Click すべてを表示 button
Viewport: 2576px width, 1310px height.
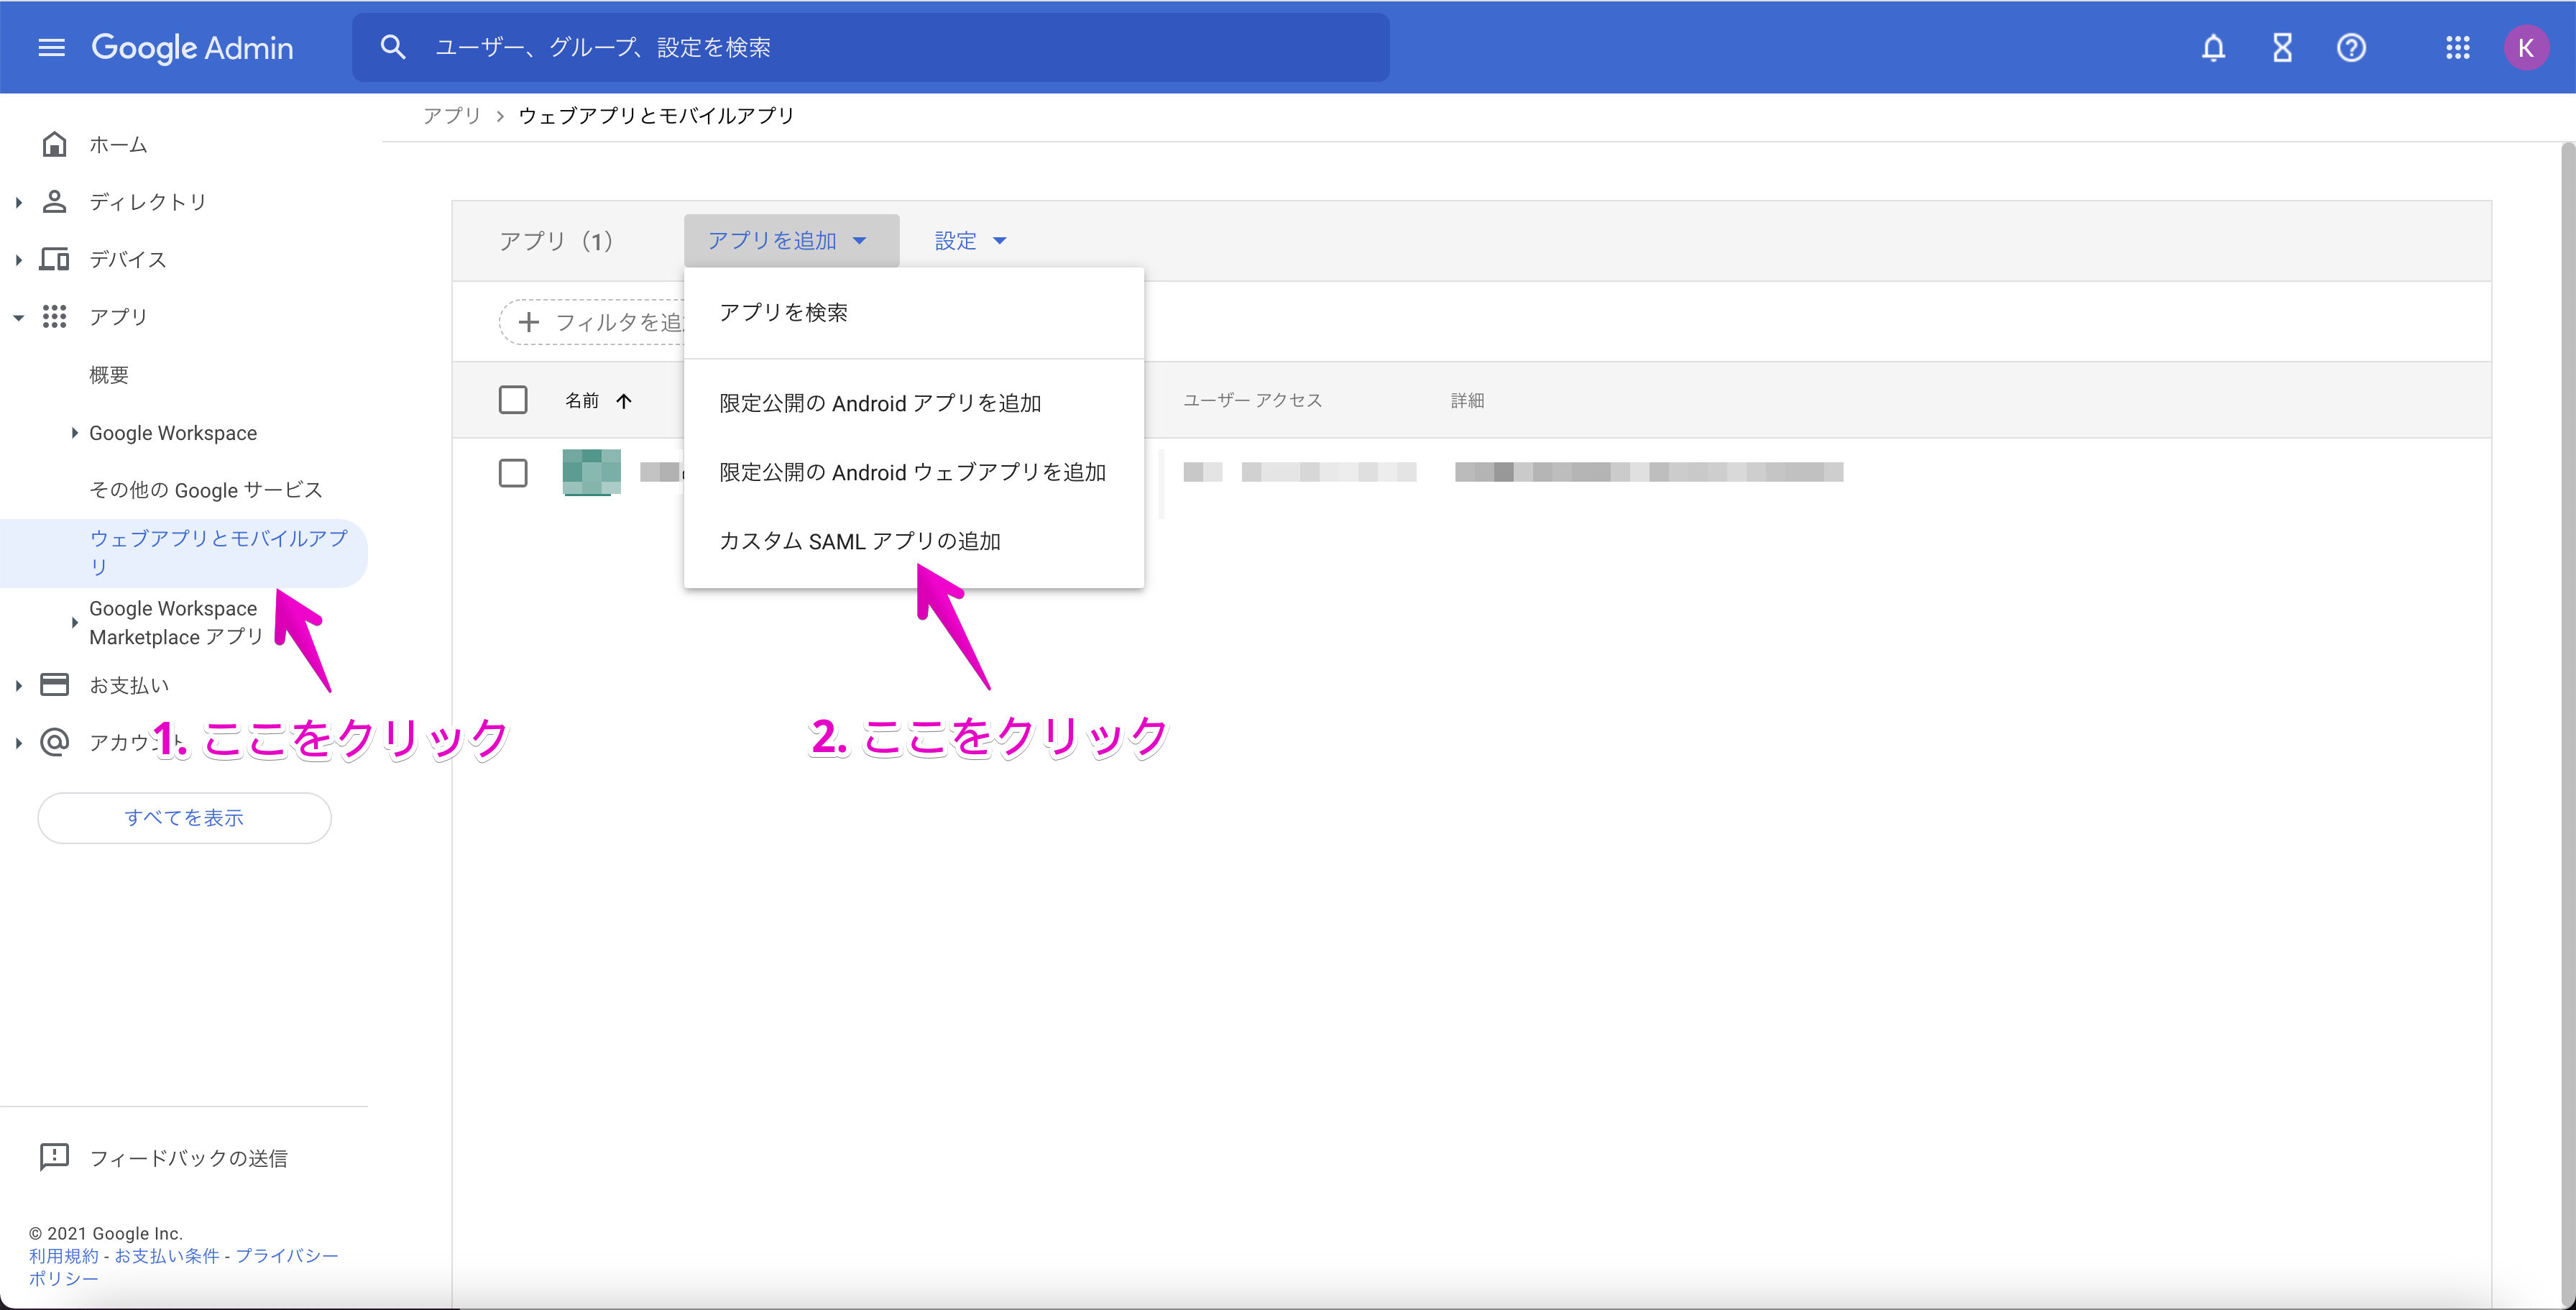point(184,818)
